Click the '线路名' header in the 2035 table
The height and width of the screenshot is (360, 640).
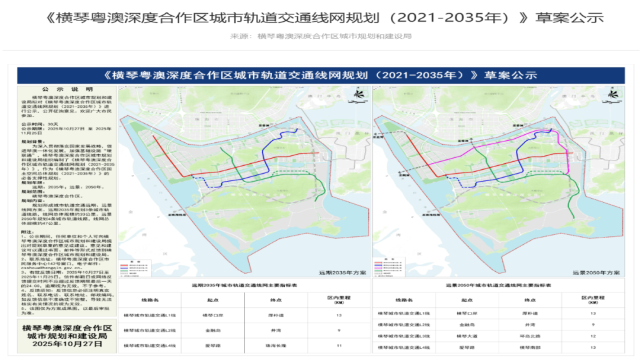tap(150, 300)
